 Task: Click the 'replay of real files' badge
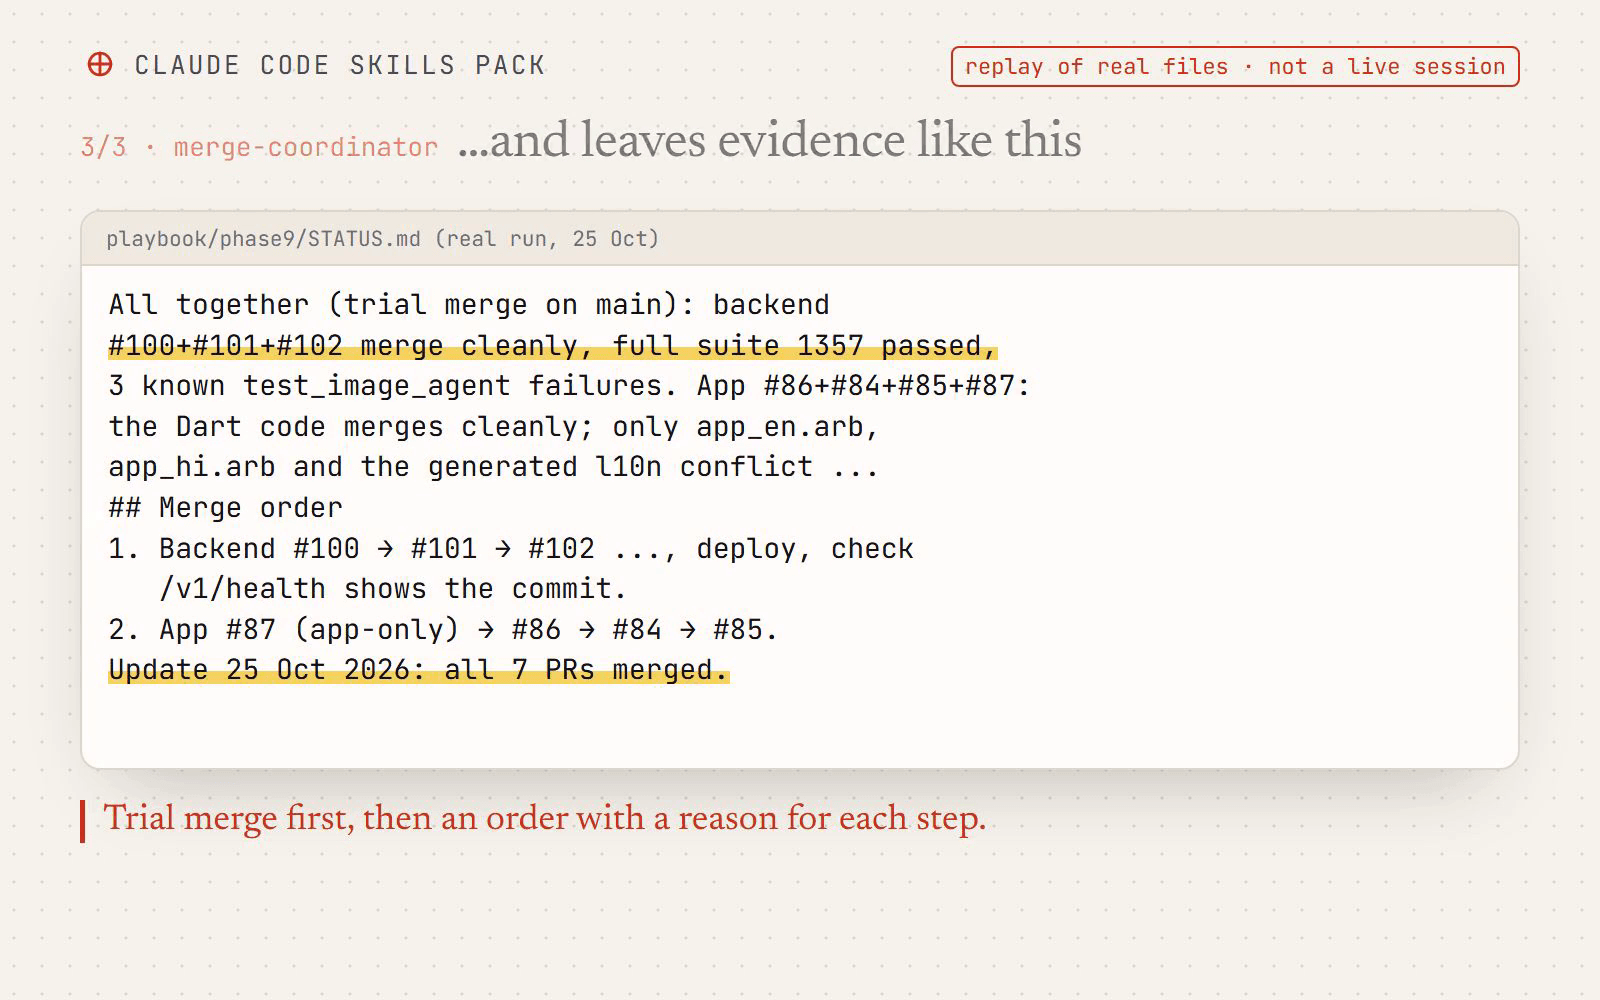(x=1235, y=67)
